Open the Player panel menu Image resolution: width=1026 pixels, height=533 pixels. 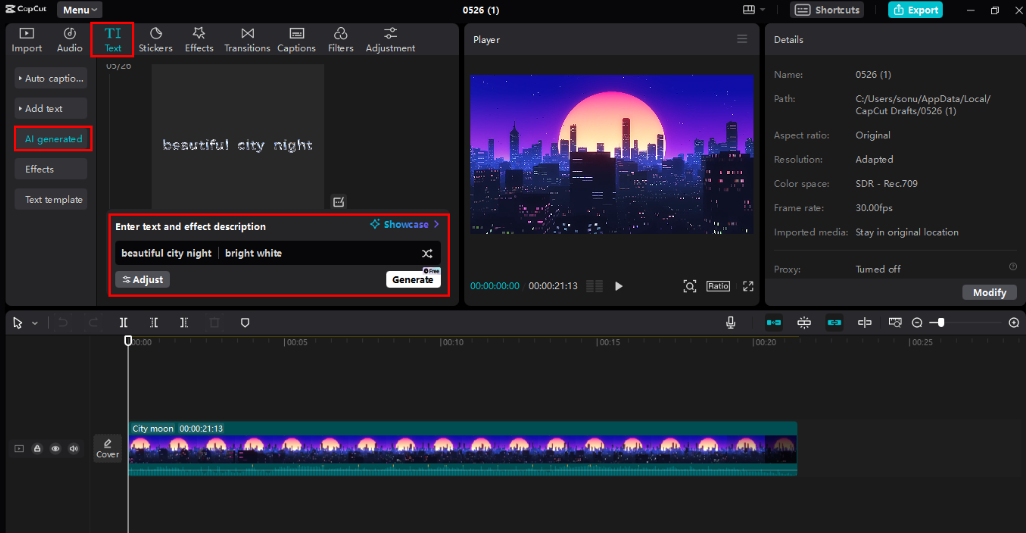[742, 39]
